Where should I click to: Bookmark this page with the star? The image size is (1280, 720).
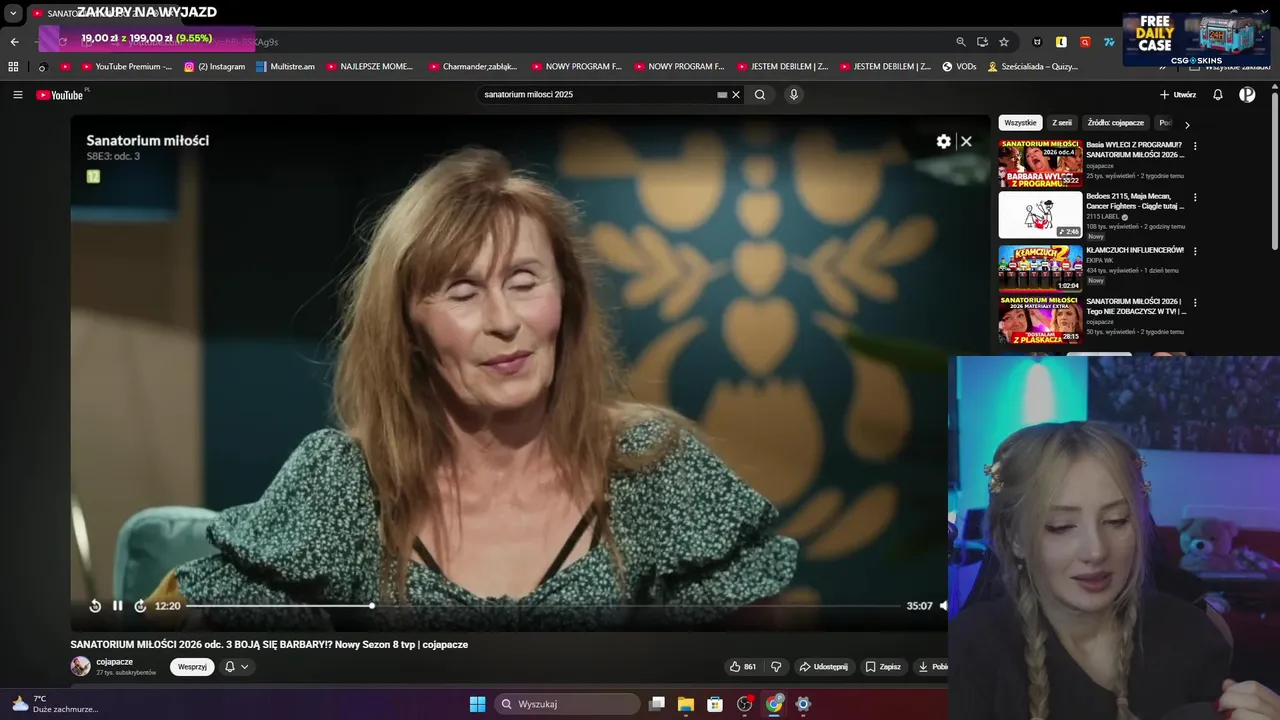coord(1004,42)
